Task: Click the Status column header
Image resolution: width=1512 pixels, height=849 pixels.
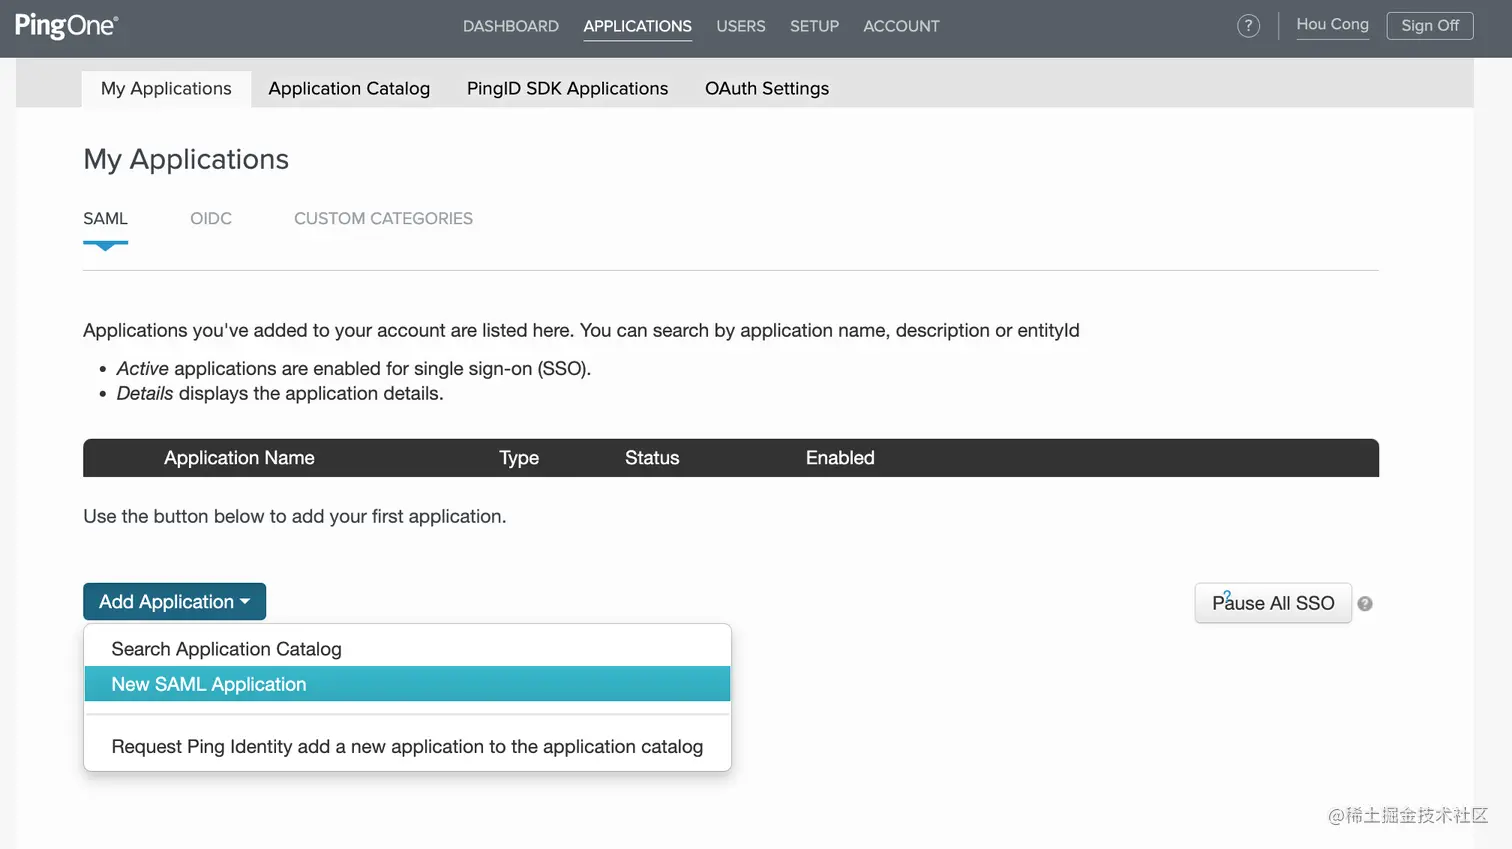Action: click(x=652, y=458)
